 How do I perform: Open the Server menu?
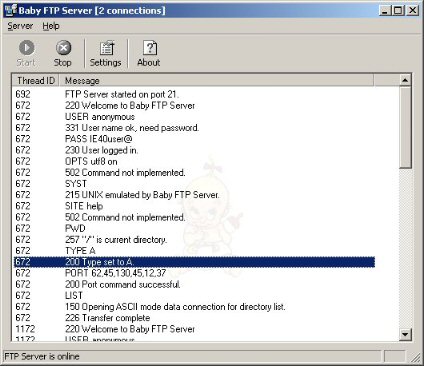click(x=20, y=26)
